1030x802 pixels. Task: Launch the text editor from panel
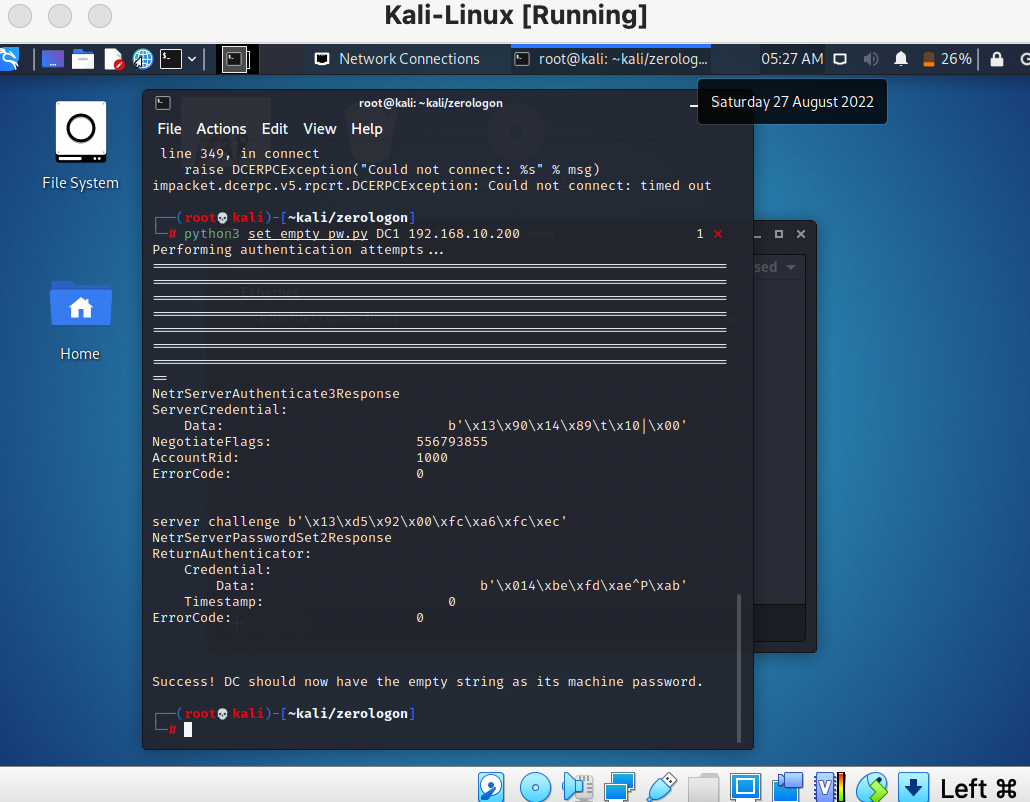[113, 59]
